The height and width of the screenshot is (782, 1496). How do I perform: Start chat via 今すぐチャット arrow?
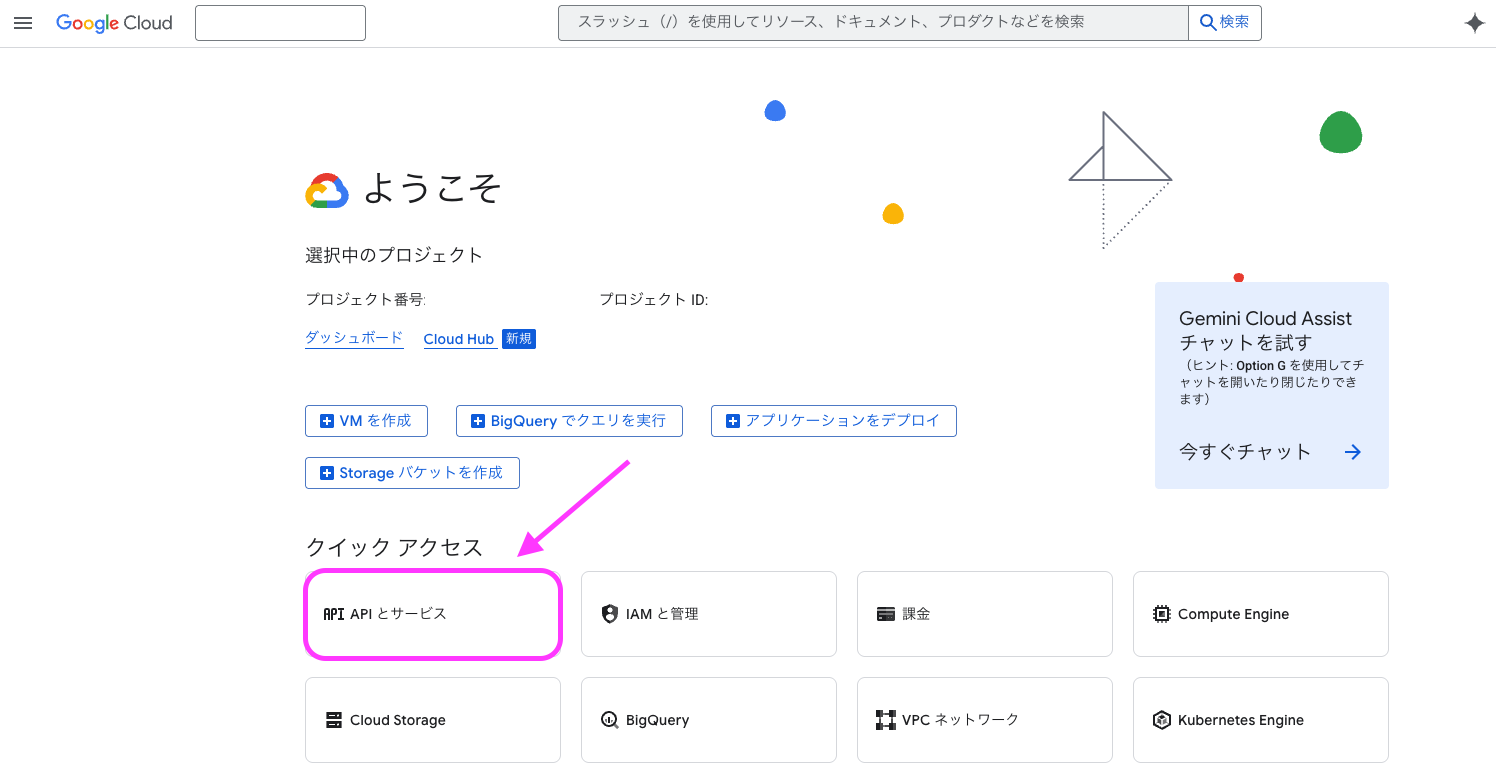coord(1352,451)
